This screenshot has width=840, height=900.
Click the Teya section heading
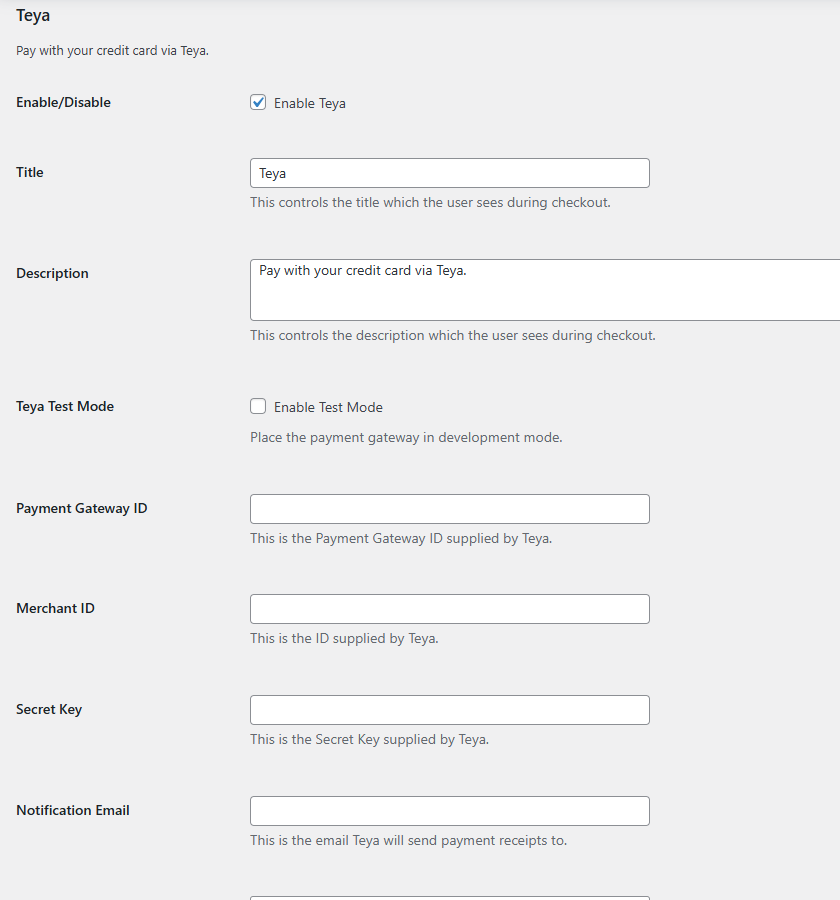[x=33, y=15]
